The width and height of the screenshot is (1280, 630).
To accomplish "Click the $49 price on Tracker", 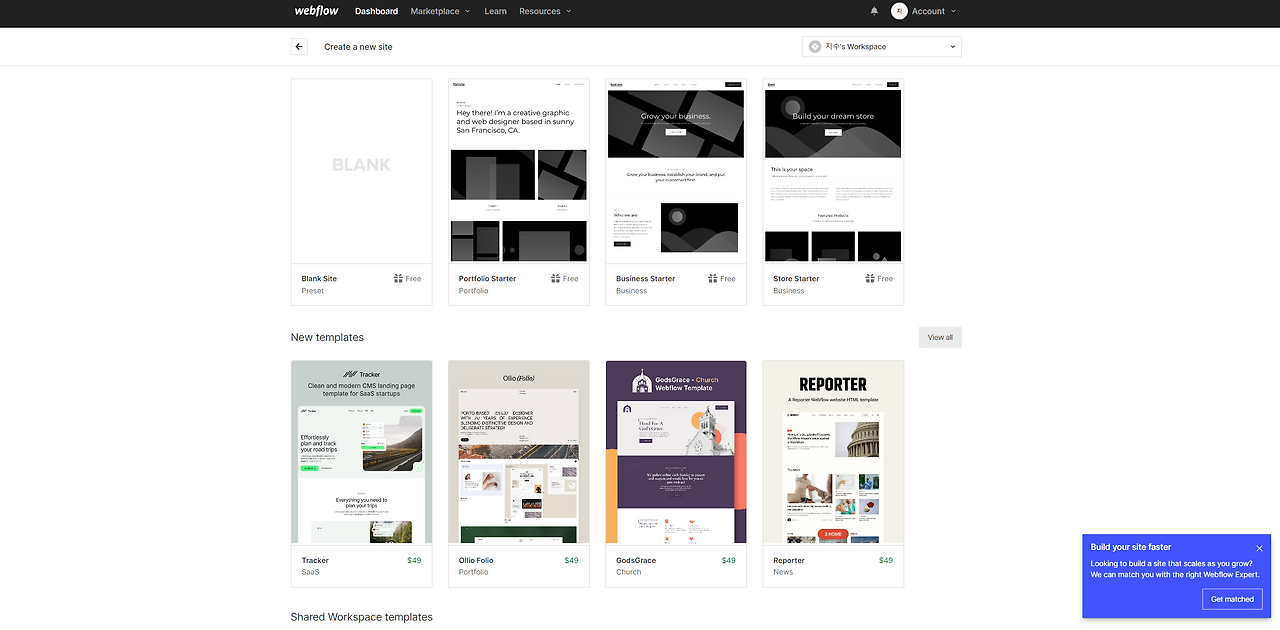I will click(x=414, y=561).
